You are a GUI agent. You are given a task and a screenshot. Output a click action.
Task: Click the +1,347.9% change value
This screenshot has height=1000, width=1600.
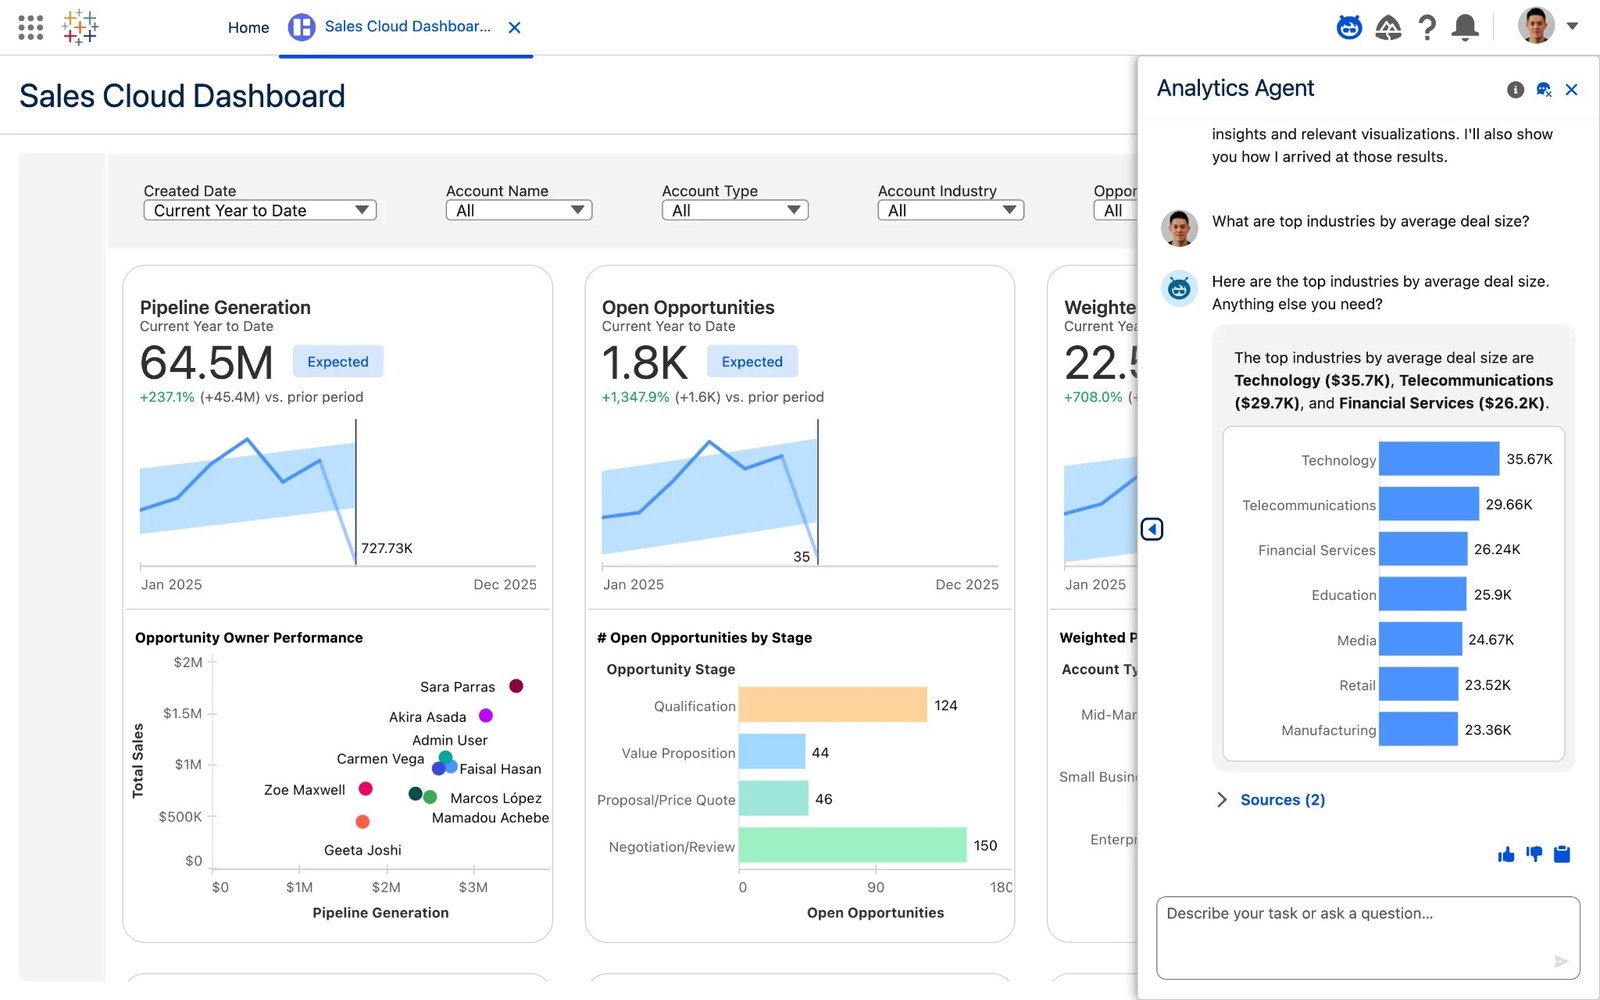[635, 397]
